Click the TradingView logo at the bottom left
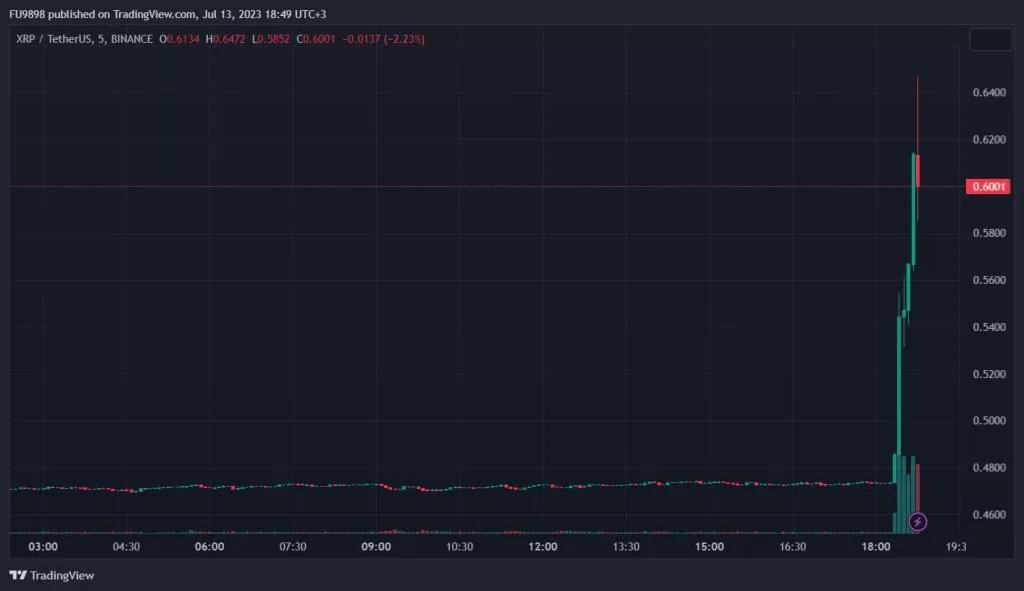 coord(51,575)
